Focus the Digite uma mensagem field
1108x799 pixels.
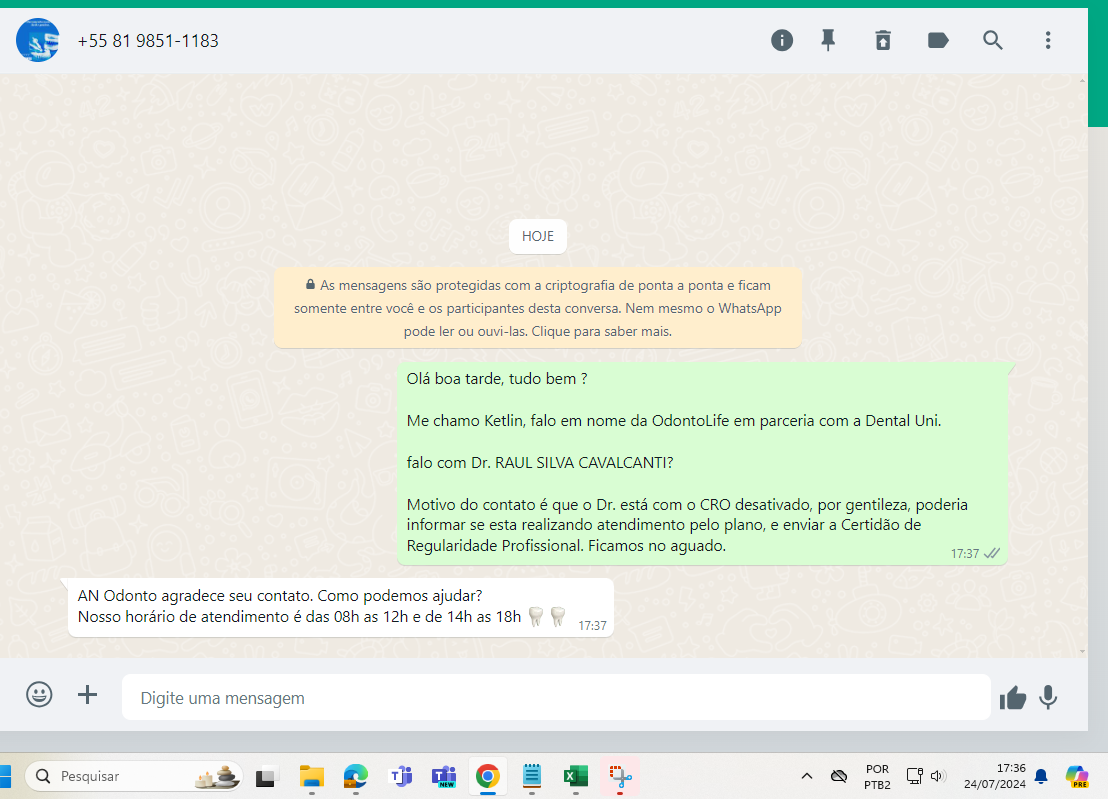(556, 697)
